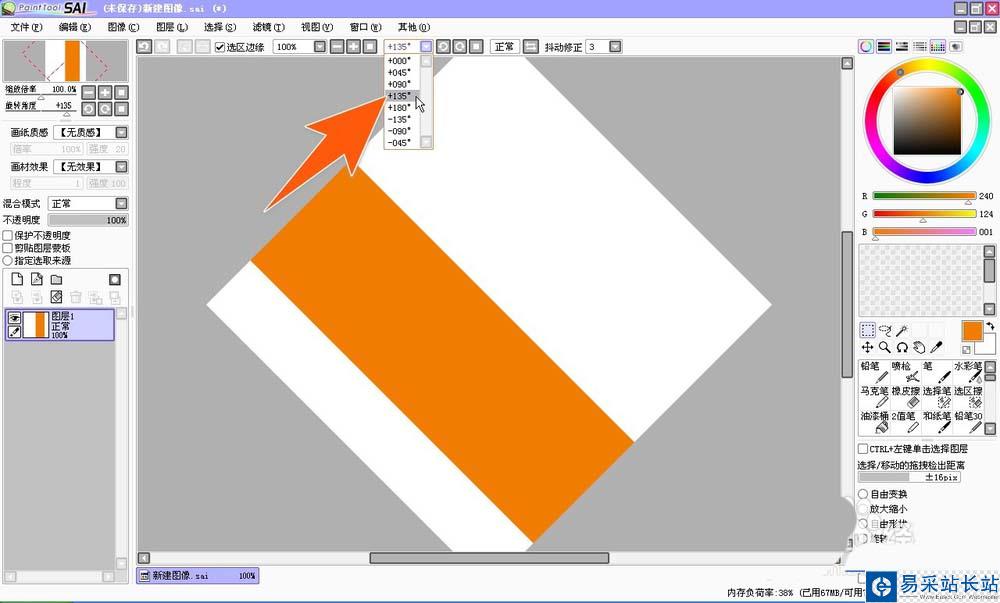Choose the 选择笔 selection pen tool
1000x603 pixels.
(x=936, y=397)
